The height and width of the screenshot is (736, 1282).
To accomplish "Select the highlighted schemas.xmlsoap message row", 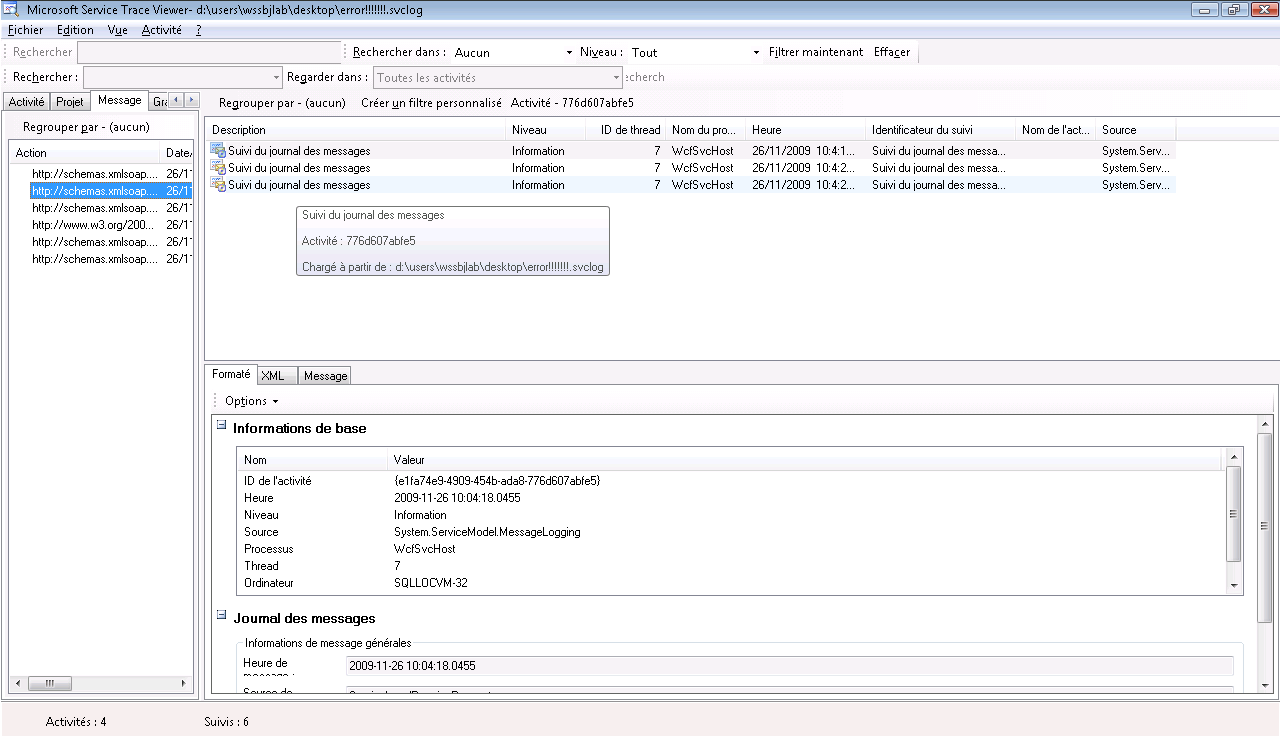I will pos(110,191).
